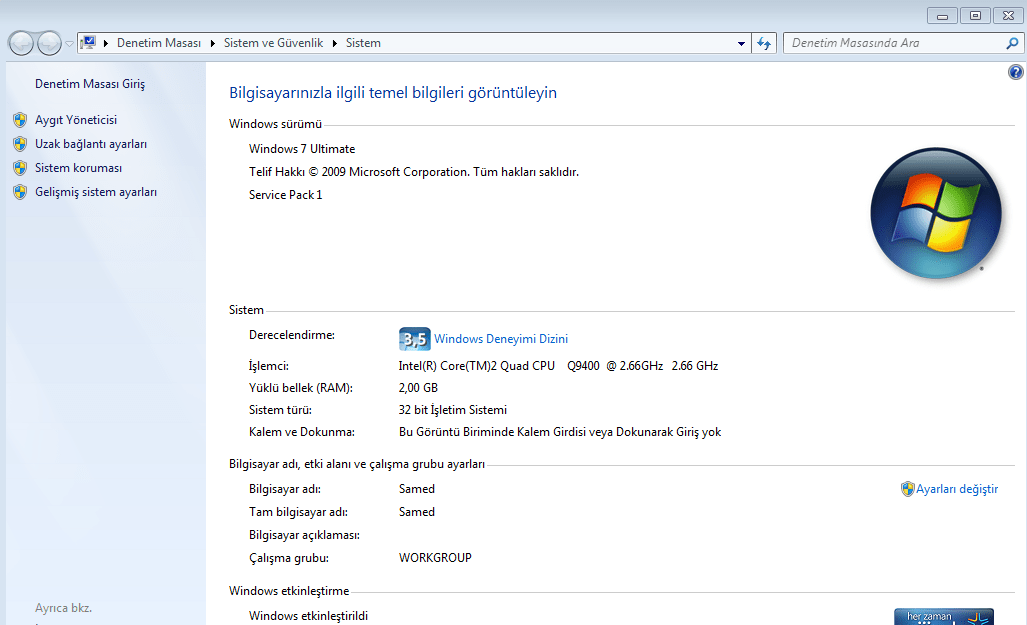Click the shield icon beside Gelişmiş sistem ayarları
The image size is (1027, 625).
coord(20,192)
